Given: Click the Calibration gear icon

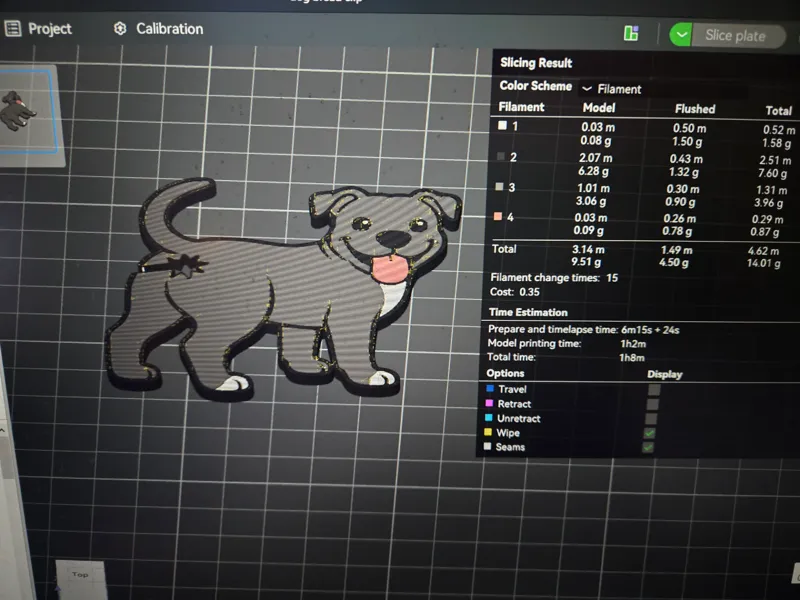Looking at the screenshot, I should tap(120, 29).
